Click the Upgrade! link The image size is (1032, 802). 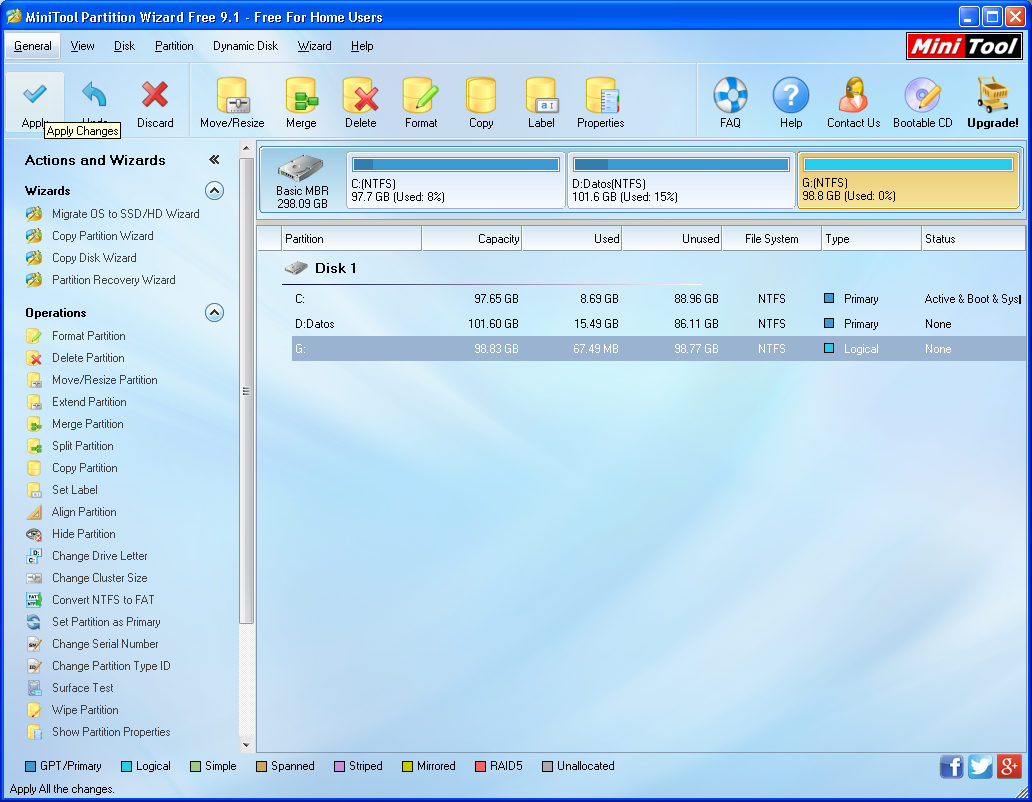click(991, 100)
